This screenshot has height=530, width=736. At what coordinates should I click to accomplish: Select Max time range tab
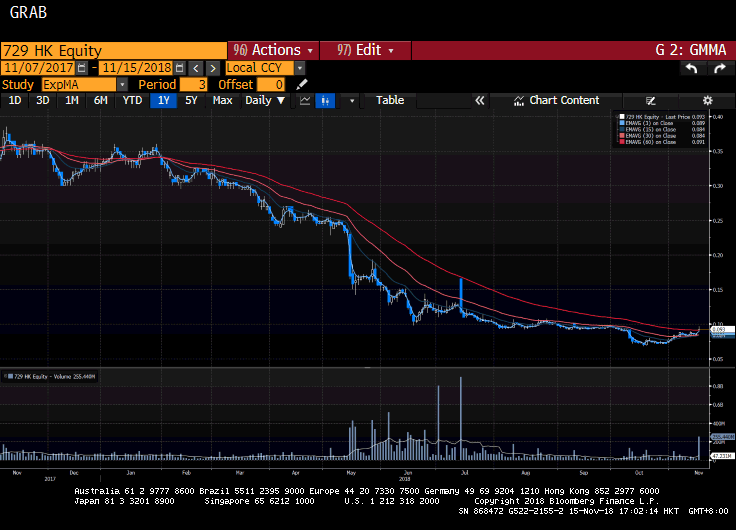[222, 100]
